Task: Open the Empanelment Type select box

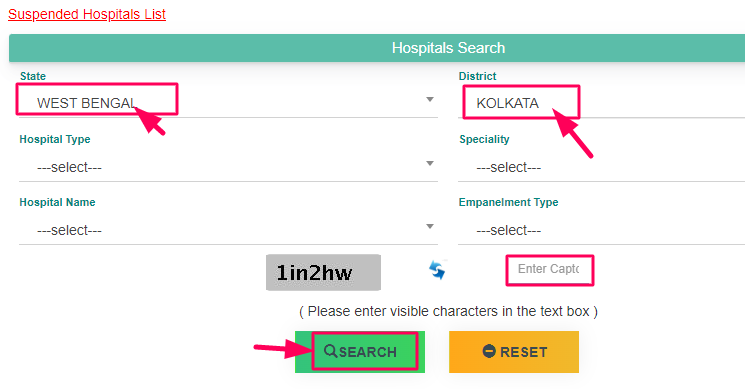Action: (602, 230)
